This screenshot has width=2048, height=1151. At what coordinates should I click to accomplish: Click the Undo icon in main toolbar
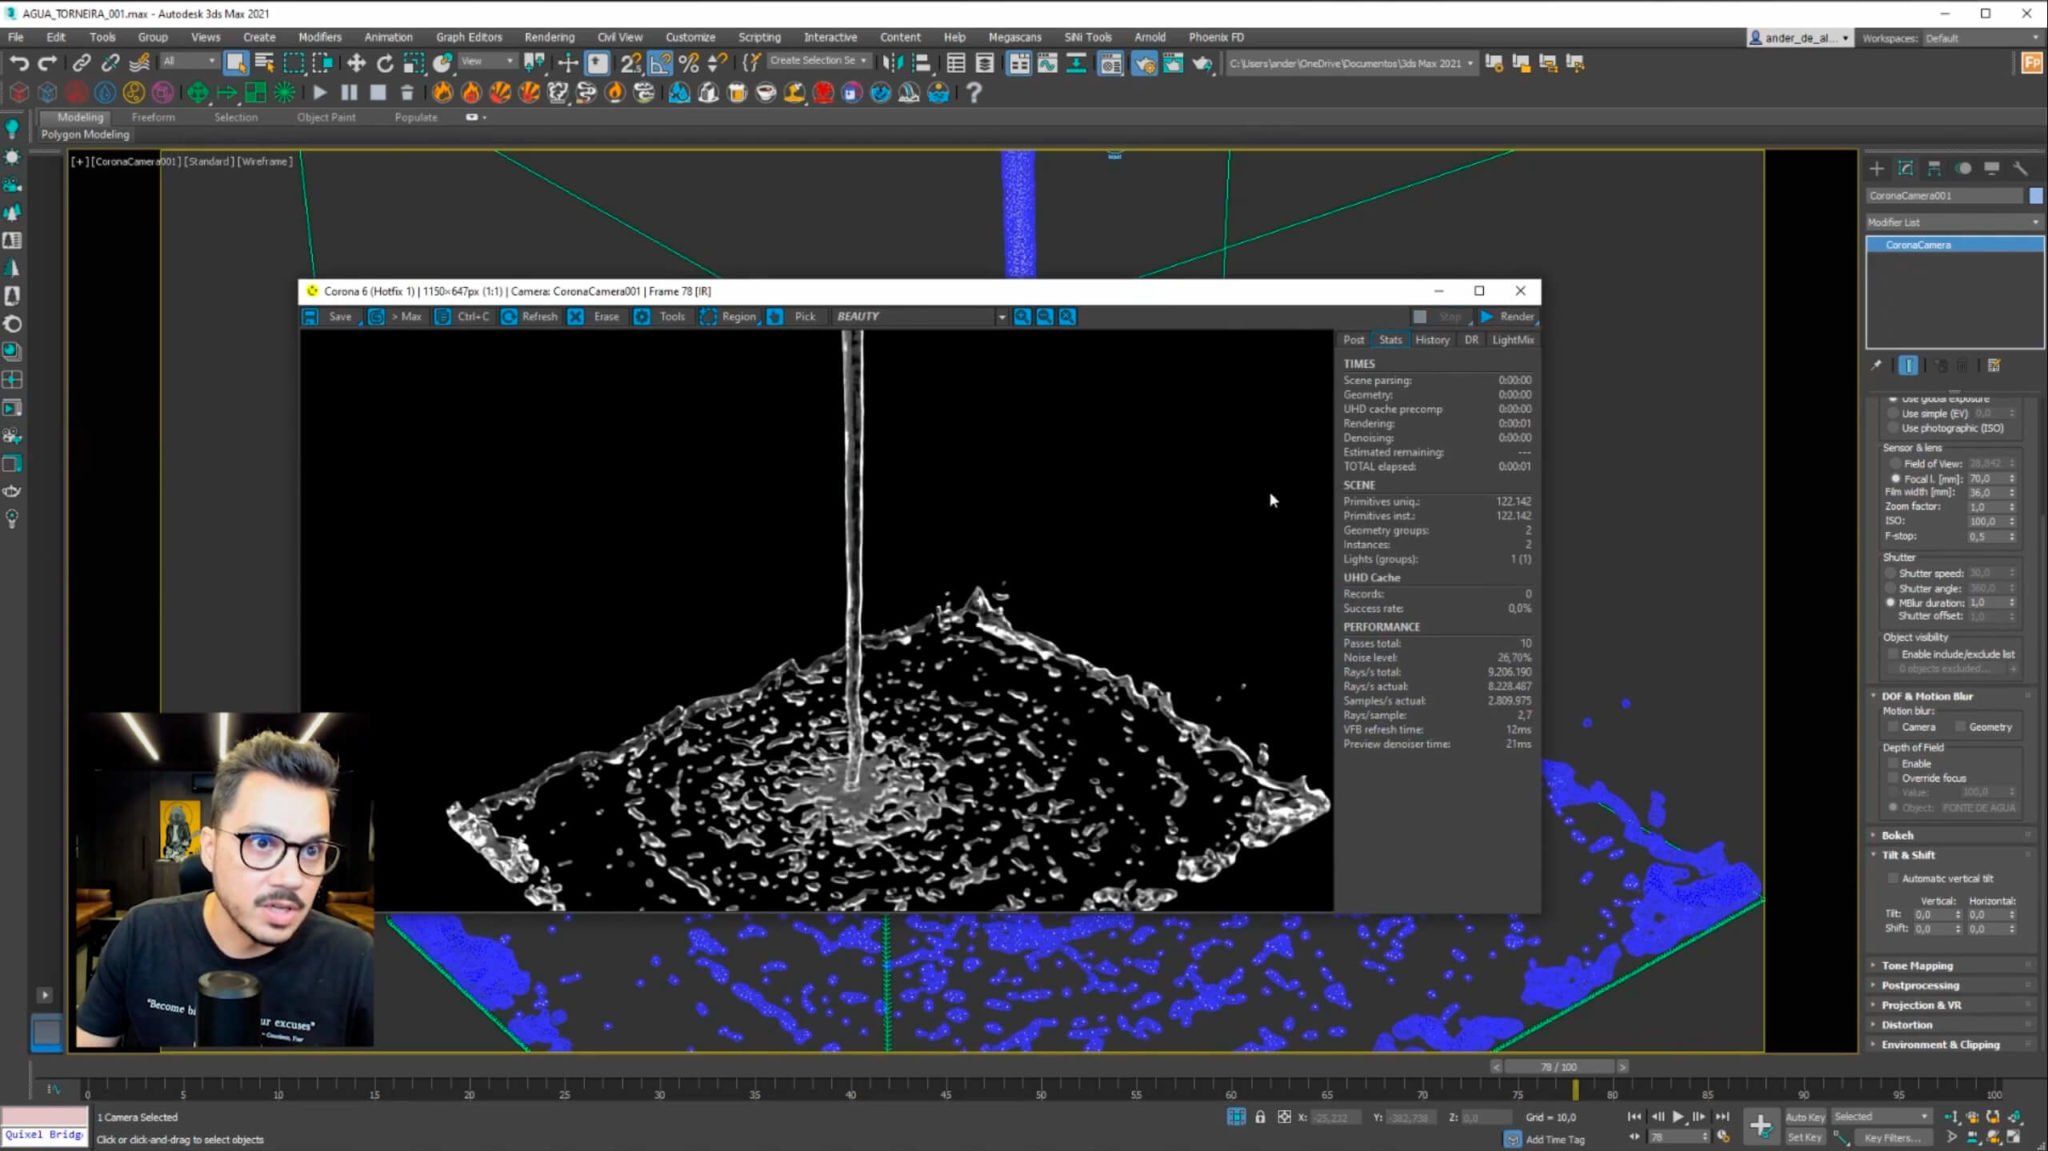coord(18,62)
